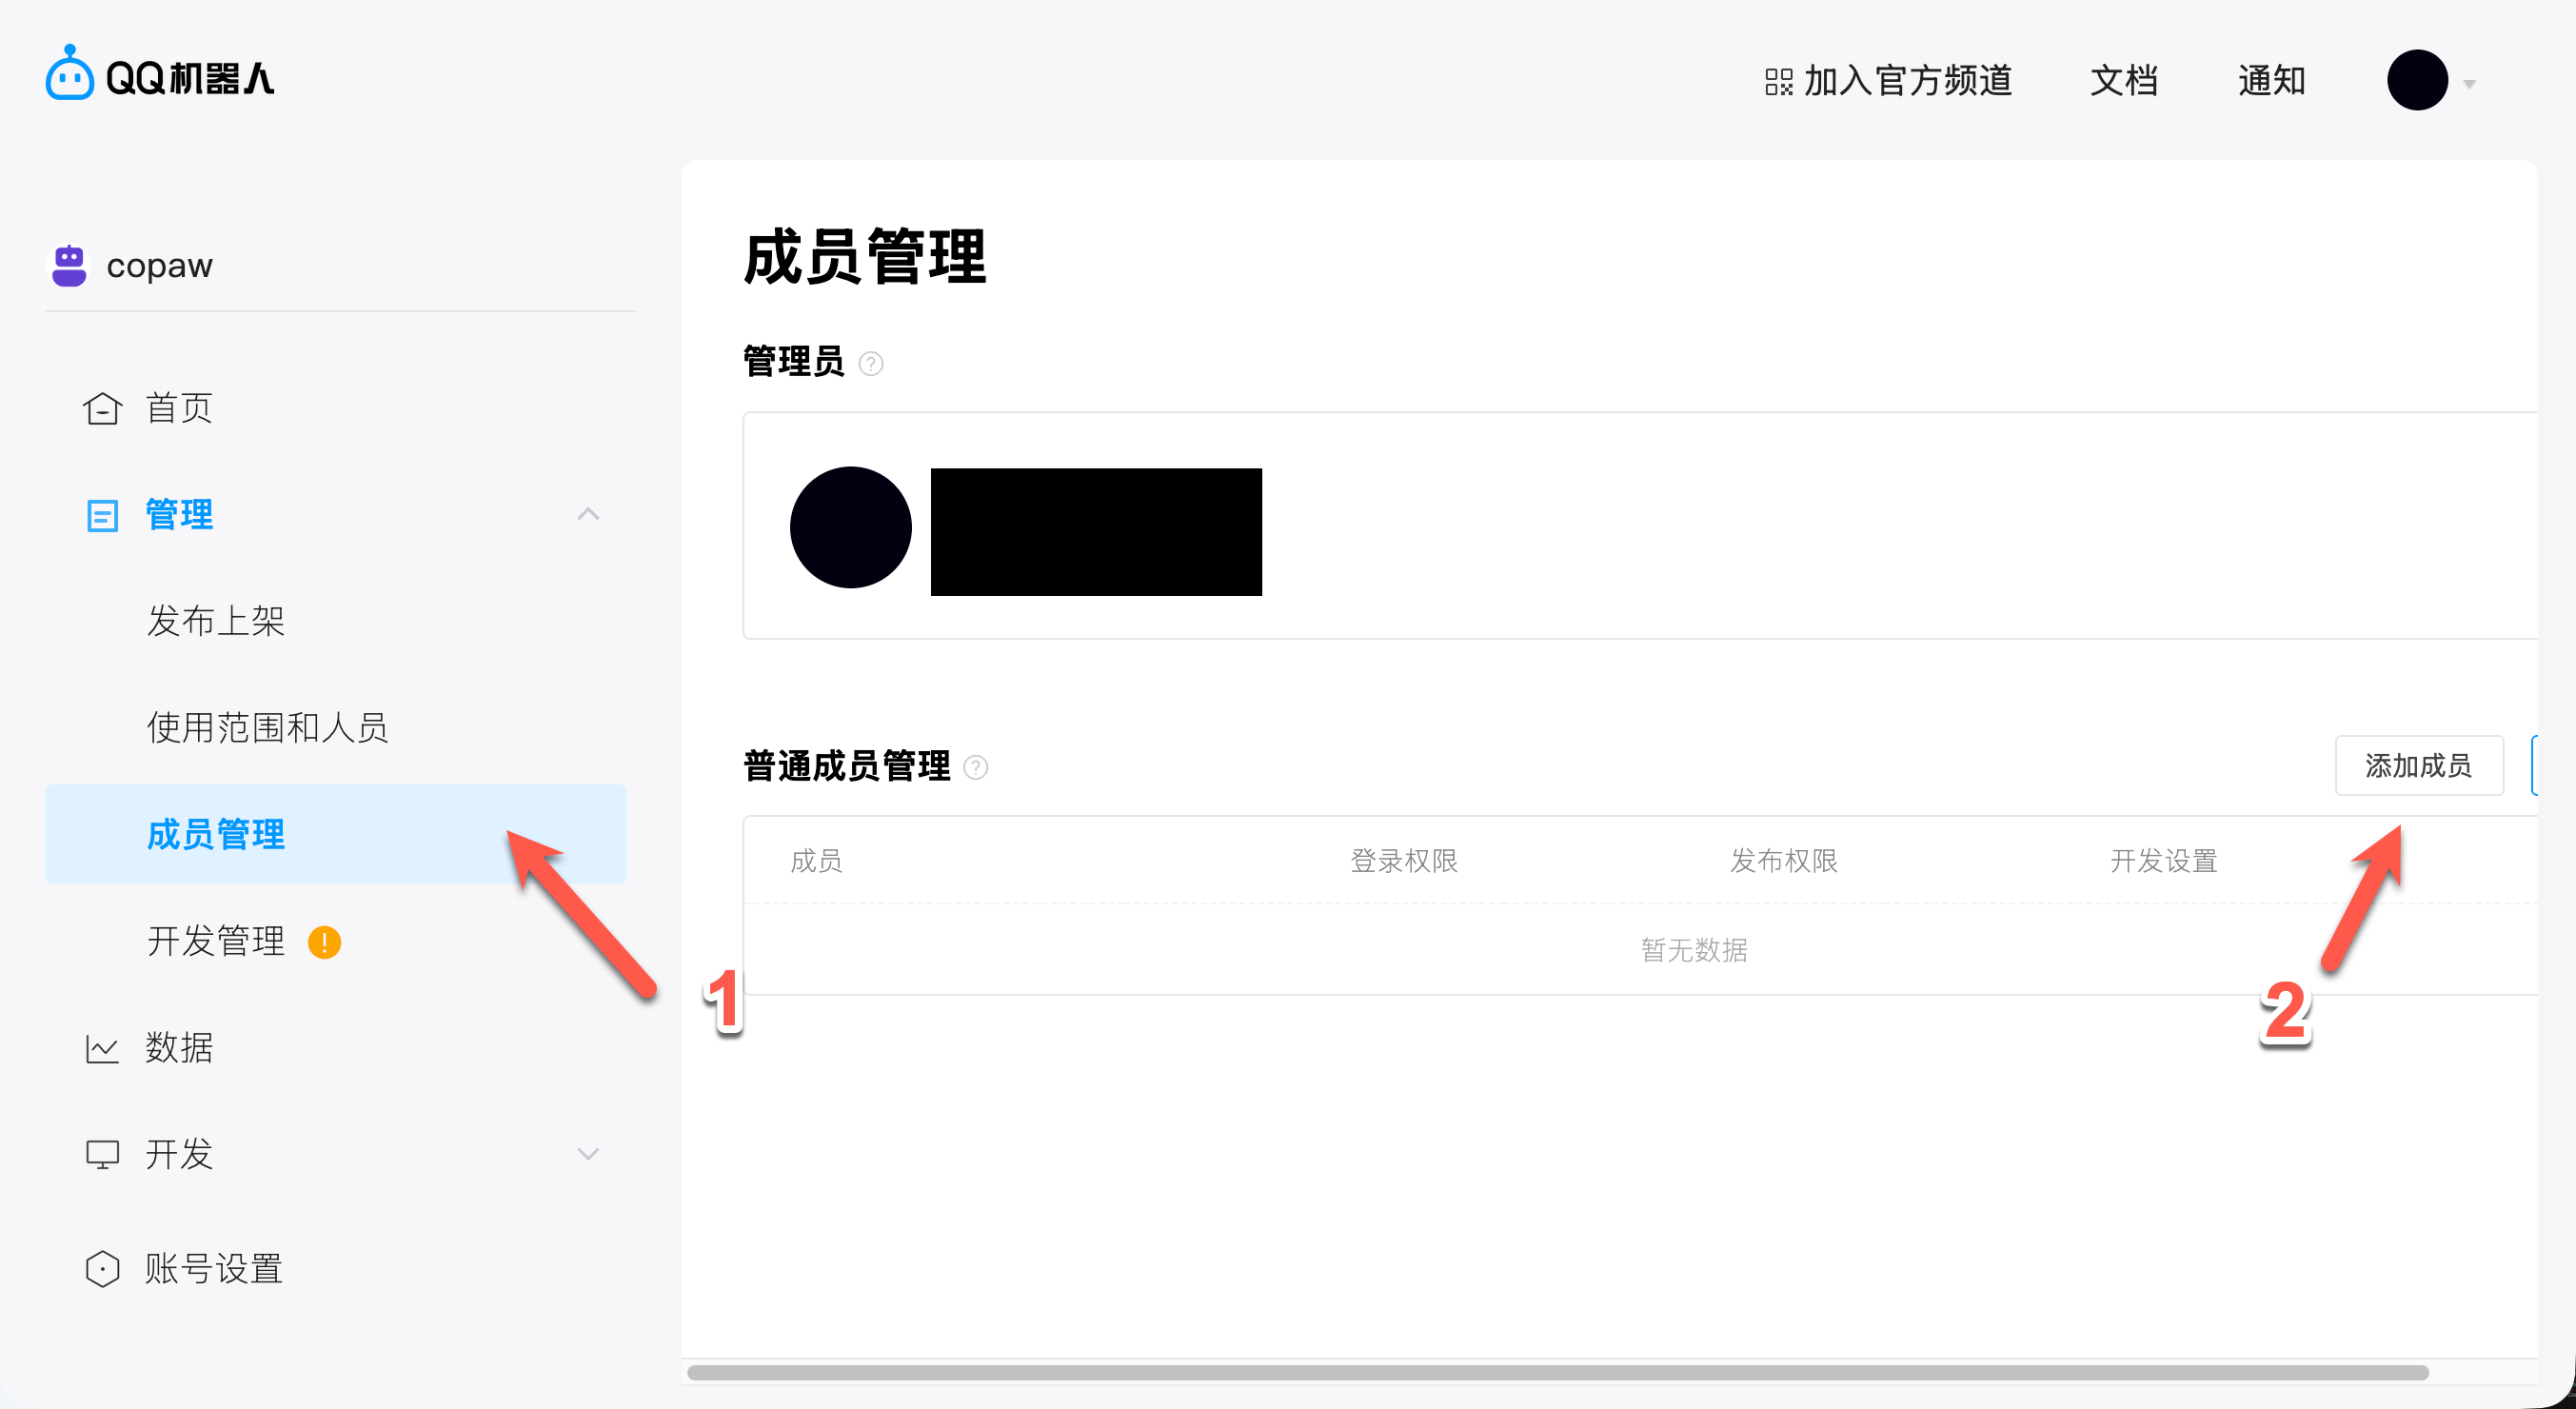Select 使用范围和人员 in the sidebar

pyautogui.click(x=268, y=728)
